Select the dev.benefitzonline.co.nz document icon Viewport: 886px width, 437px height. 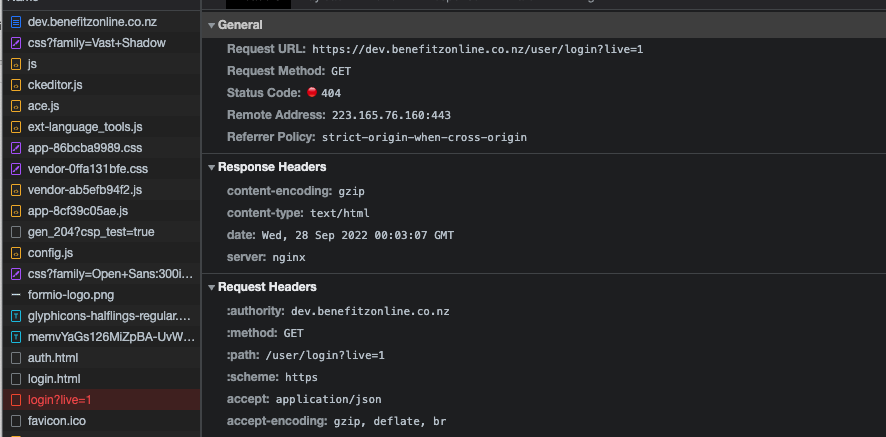point(16,22)
